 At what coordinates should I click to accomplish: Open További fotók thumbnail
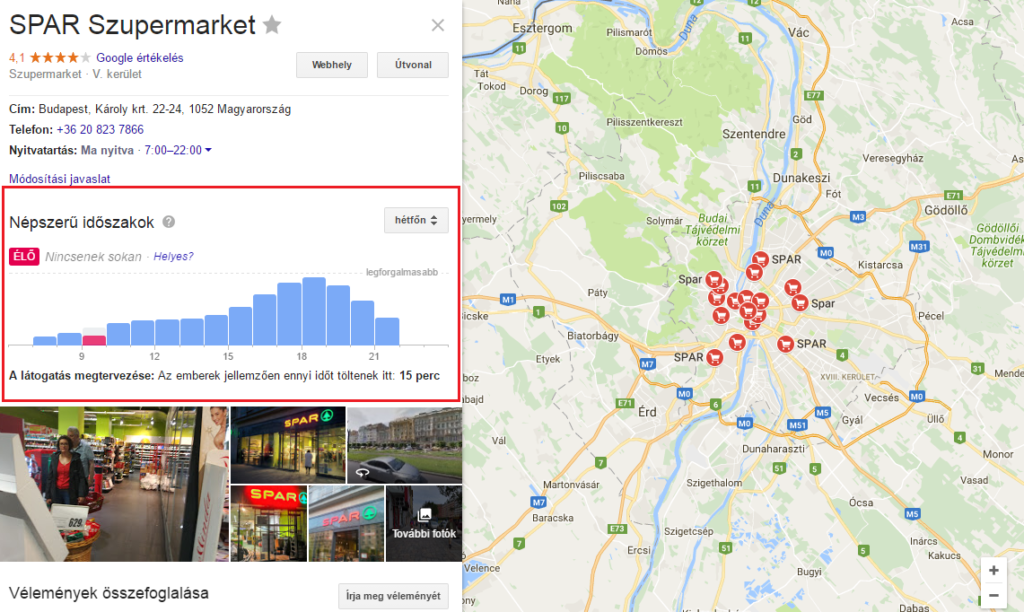click(424, 523)
